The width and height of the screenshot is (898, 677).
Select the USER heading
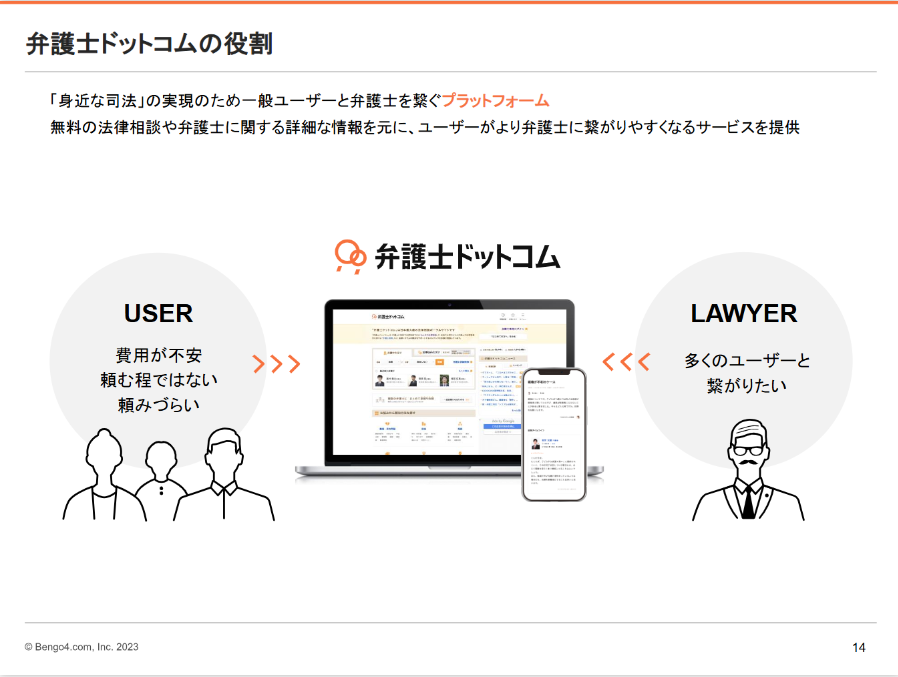pos(159,313)
